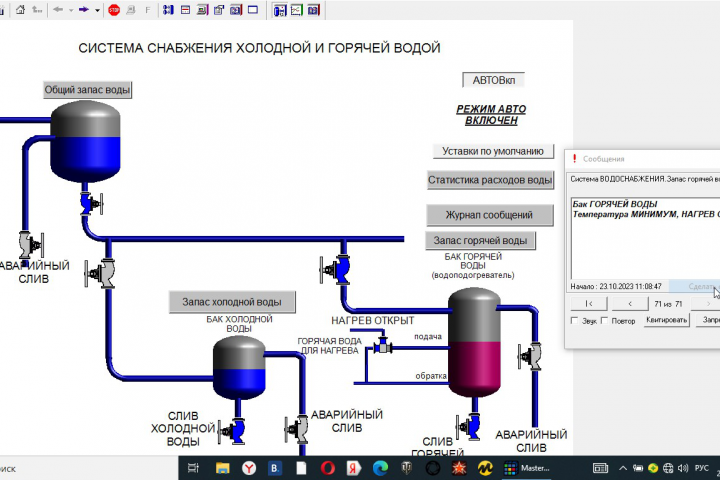This screenshot has width=720, height=480.
Task: Toggle the Звук checkbox in Сообщения
Action: pyautogui.click(x=574, y=320)
